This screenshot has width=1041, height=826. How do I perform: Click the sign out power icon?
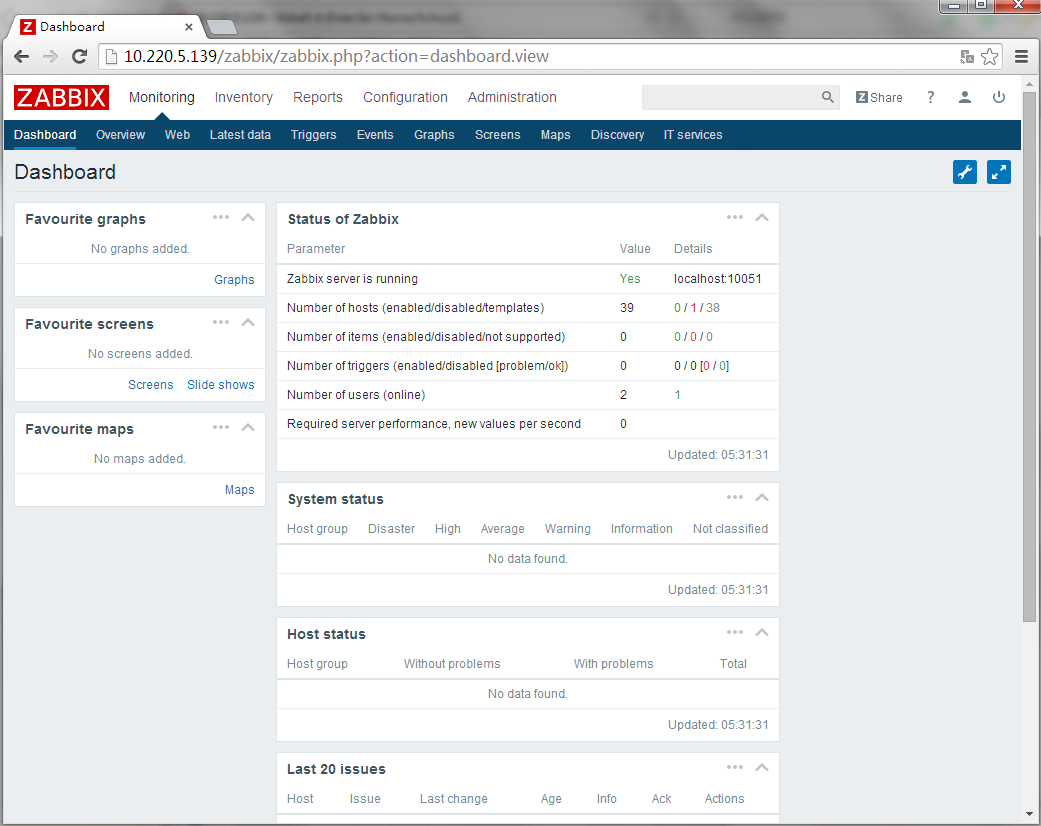[x=999, y=97]
